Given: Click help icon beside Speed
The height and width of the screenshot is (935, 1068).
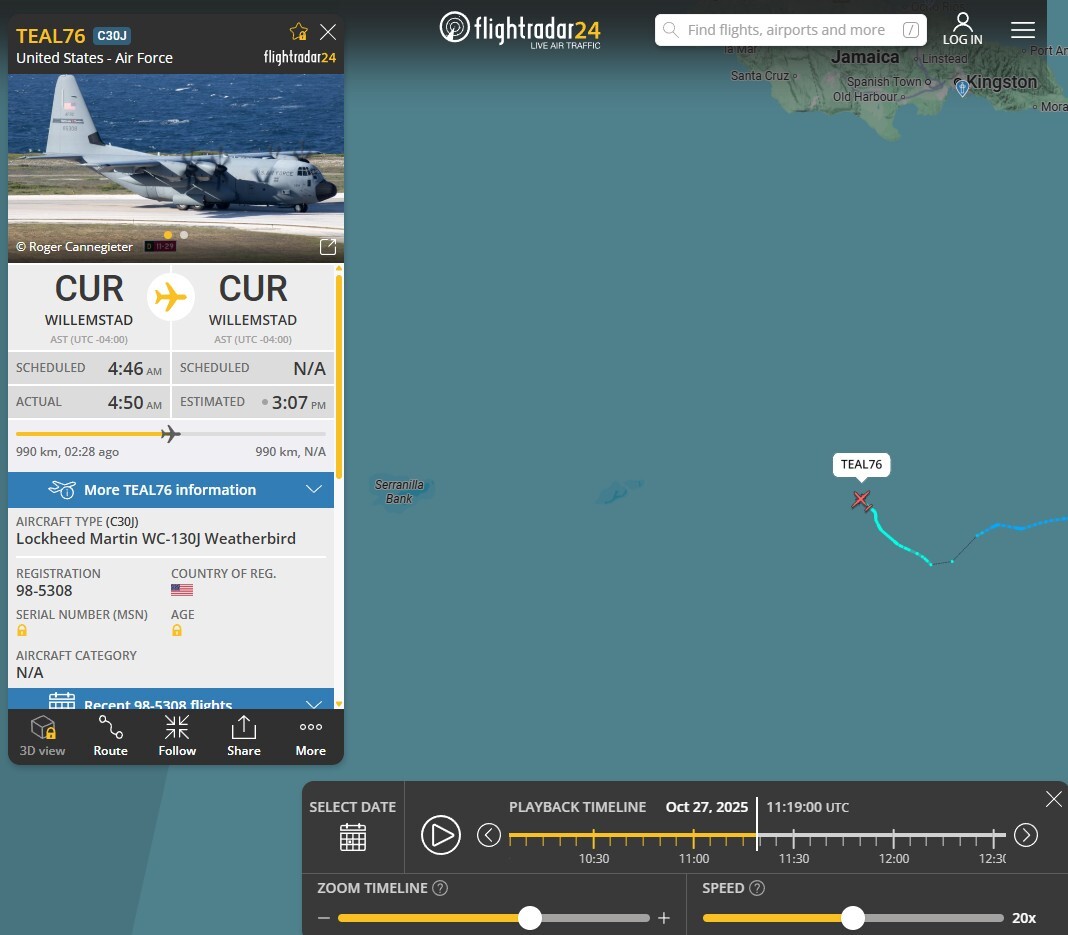Looking at the screenshot, I should [x=757, y=888].
